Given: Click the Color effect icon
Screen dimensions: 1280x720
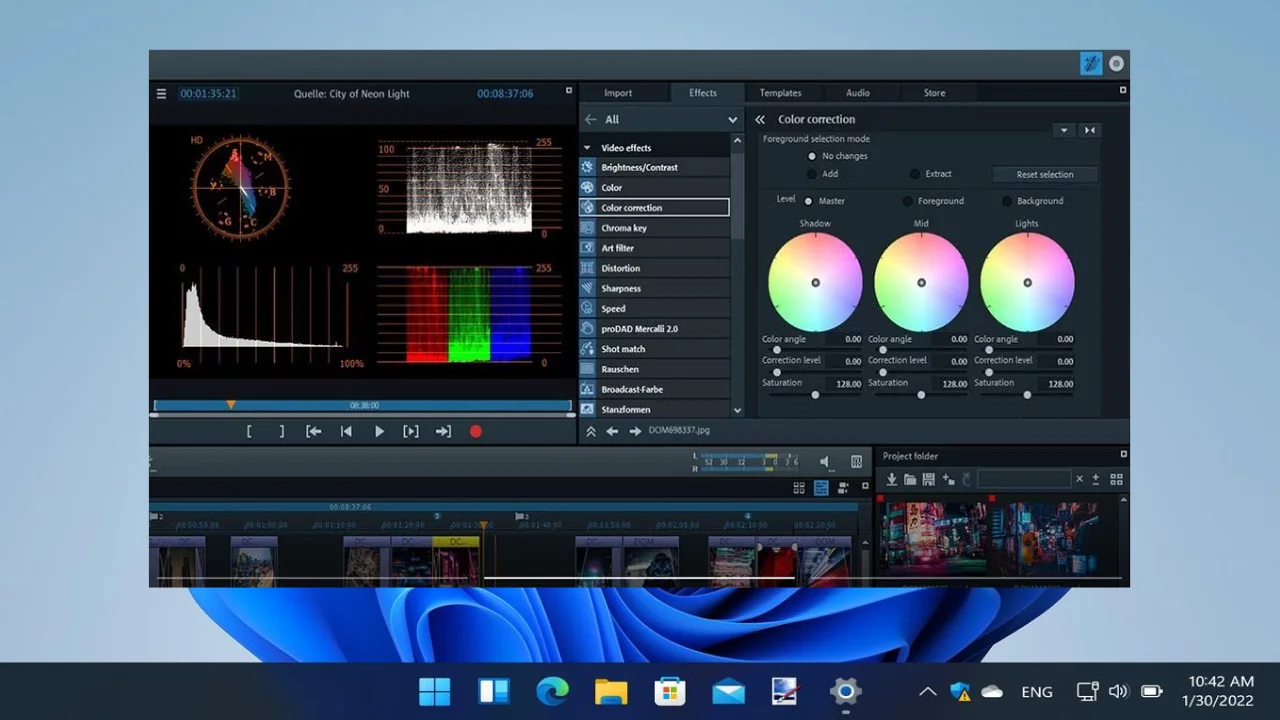Looking at the screenshot, I should click(588, 187).
